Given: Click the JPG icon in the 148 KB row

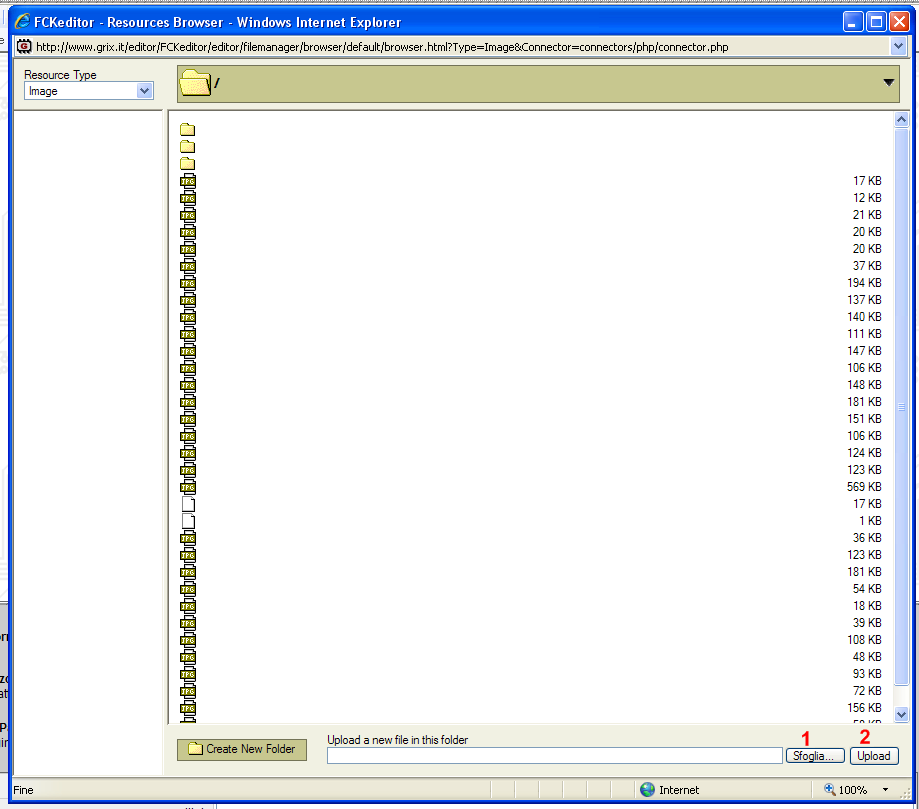Looking at the screenshot, I should (188, 385).
